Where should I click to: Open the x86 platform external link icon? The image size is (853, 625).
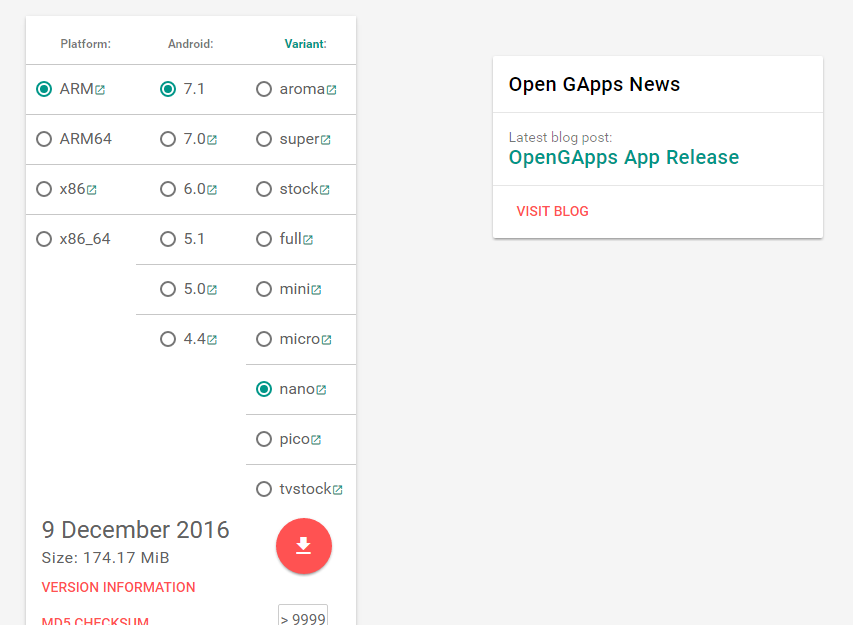tap(91, 190)
